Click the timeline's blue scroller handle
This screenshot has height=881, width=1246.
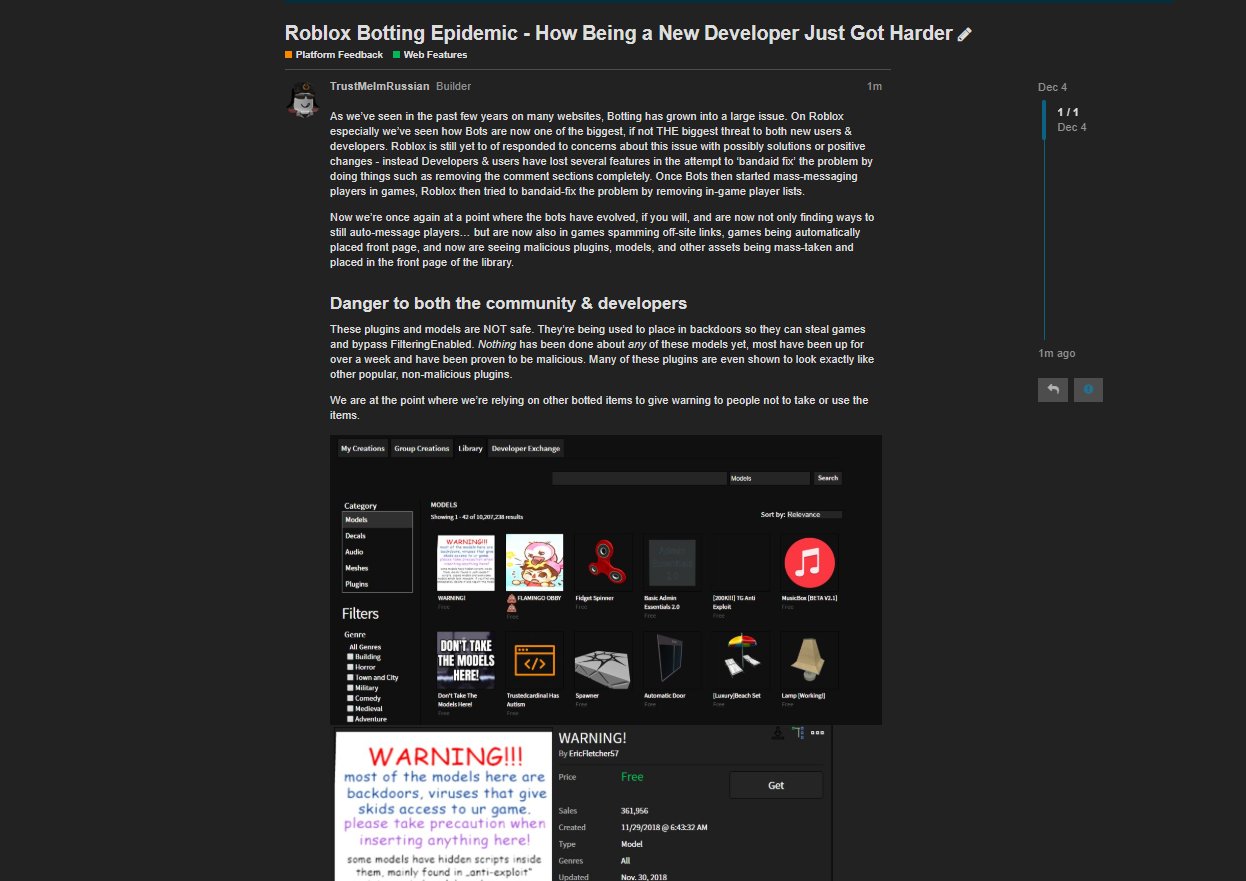coord(1044,119)
